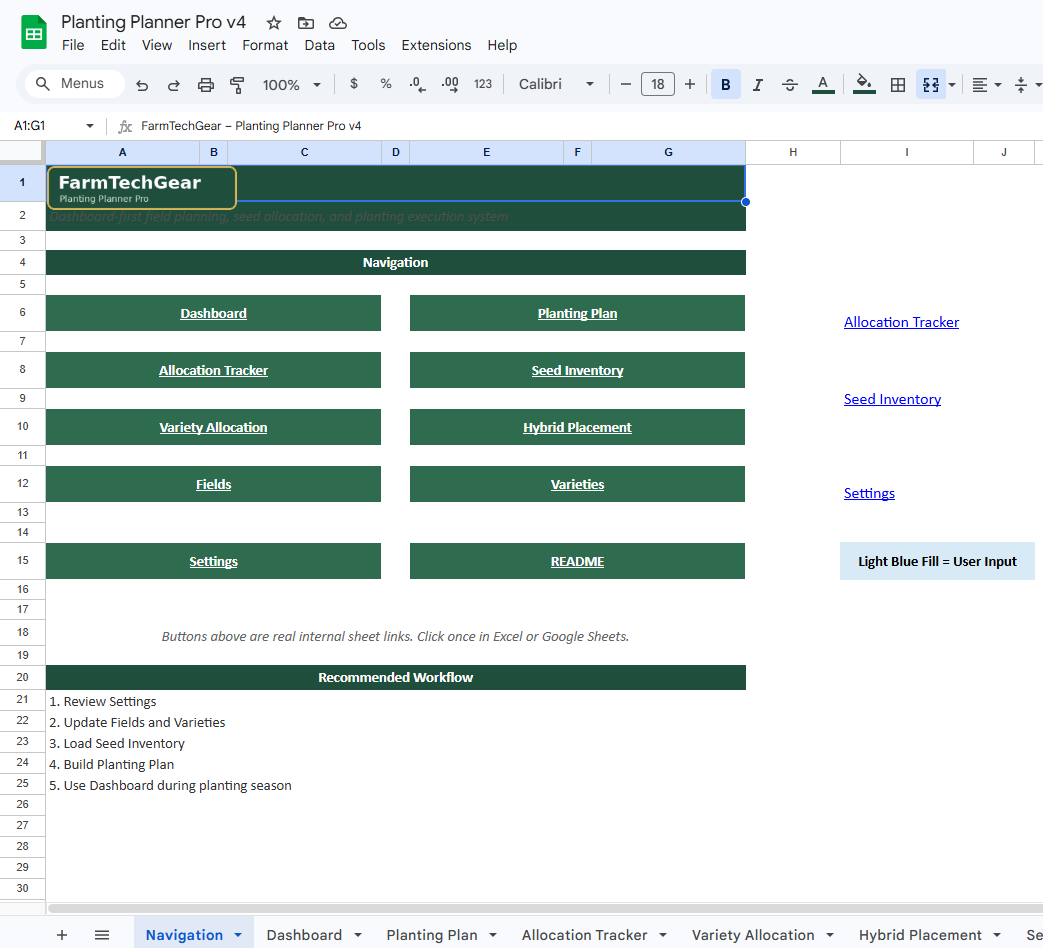Click the Paint format tool
1043x948 pixels.
click(x=237, y=84)
